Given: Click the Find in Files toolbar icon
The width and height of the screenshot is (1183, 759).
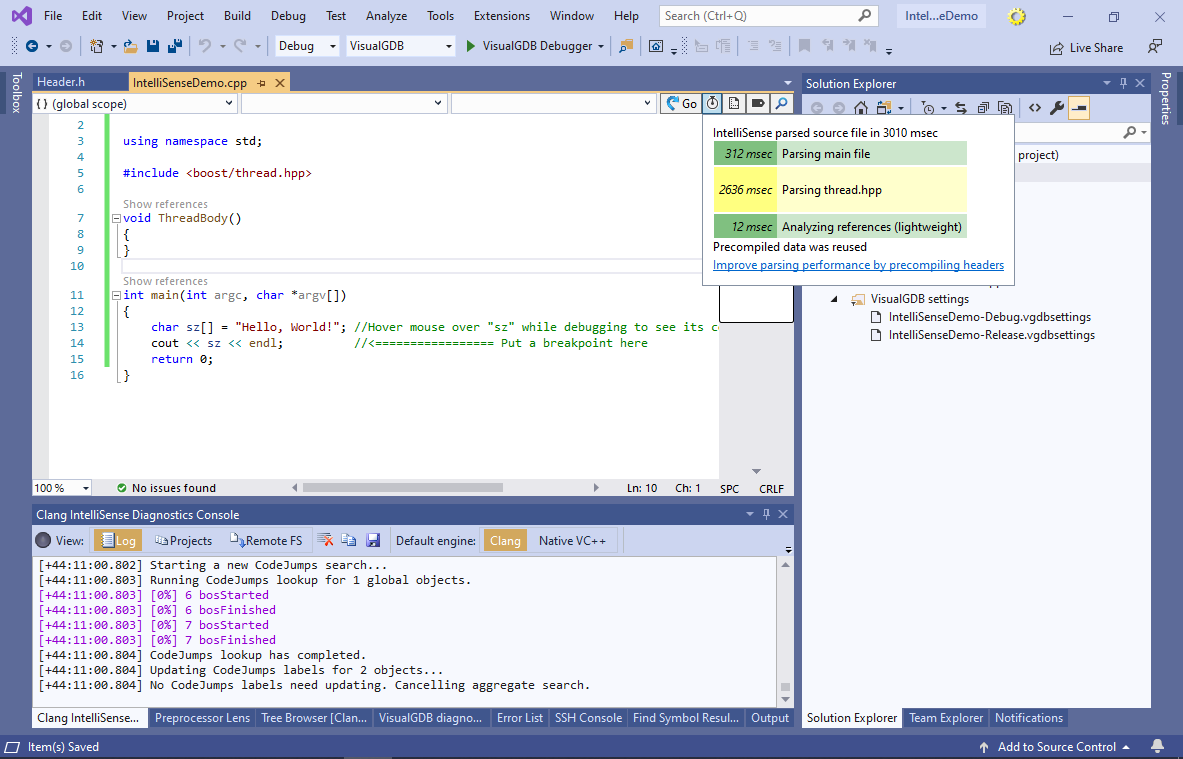Looking at the screenshot, I should click(625, 46).
